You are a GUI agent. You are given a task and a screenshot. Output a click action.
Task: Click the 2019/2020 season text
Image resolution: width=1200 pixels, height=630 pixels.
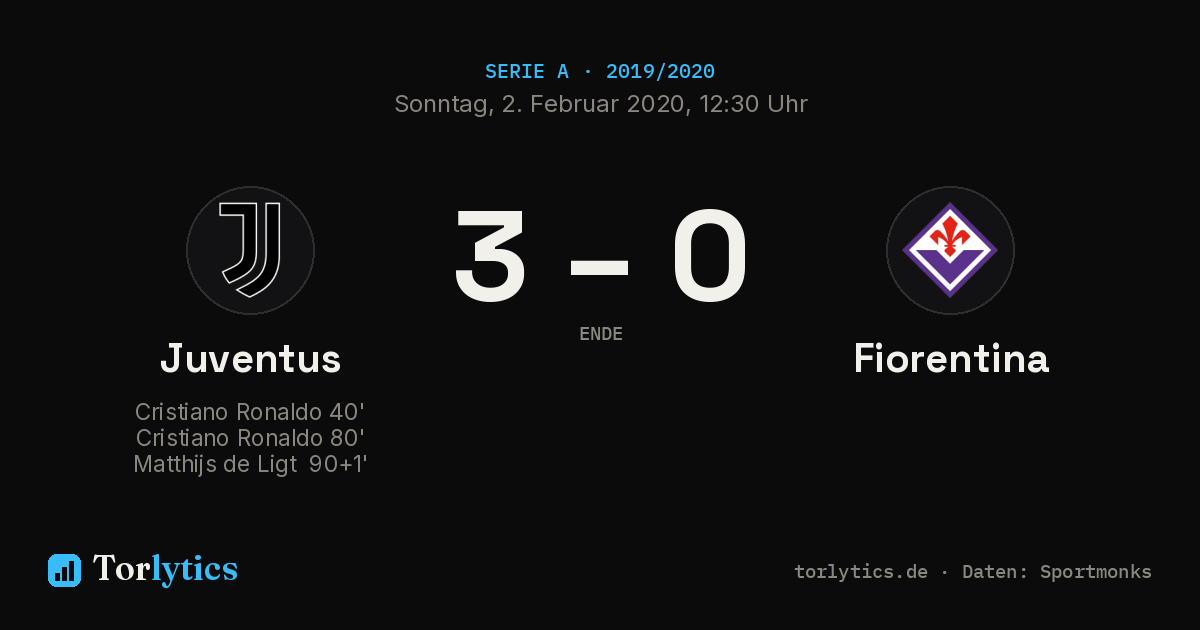pyautogui.click(x=660, y=72)
